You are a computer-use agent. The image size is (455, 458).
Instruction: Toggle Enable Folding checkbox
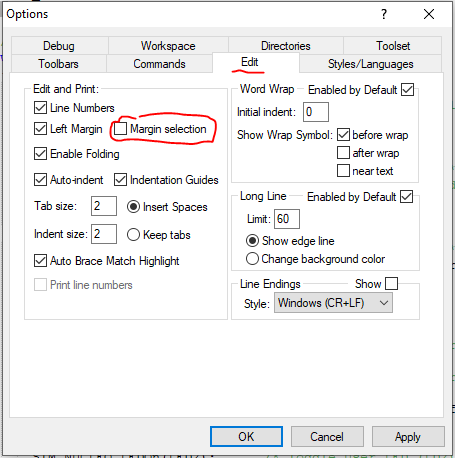pyautogui.click(x=40, y=154)
